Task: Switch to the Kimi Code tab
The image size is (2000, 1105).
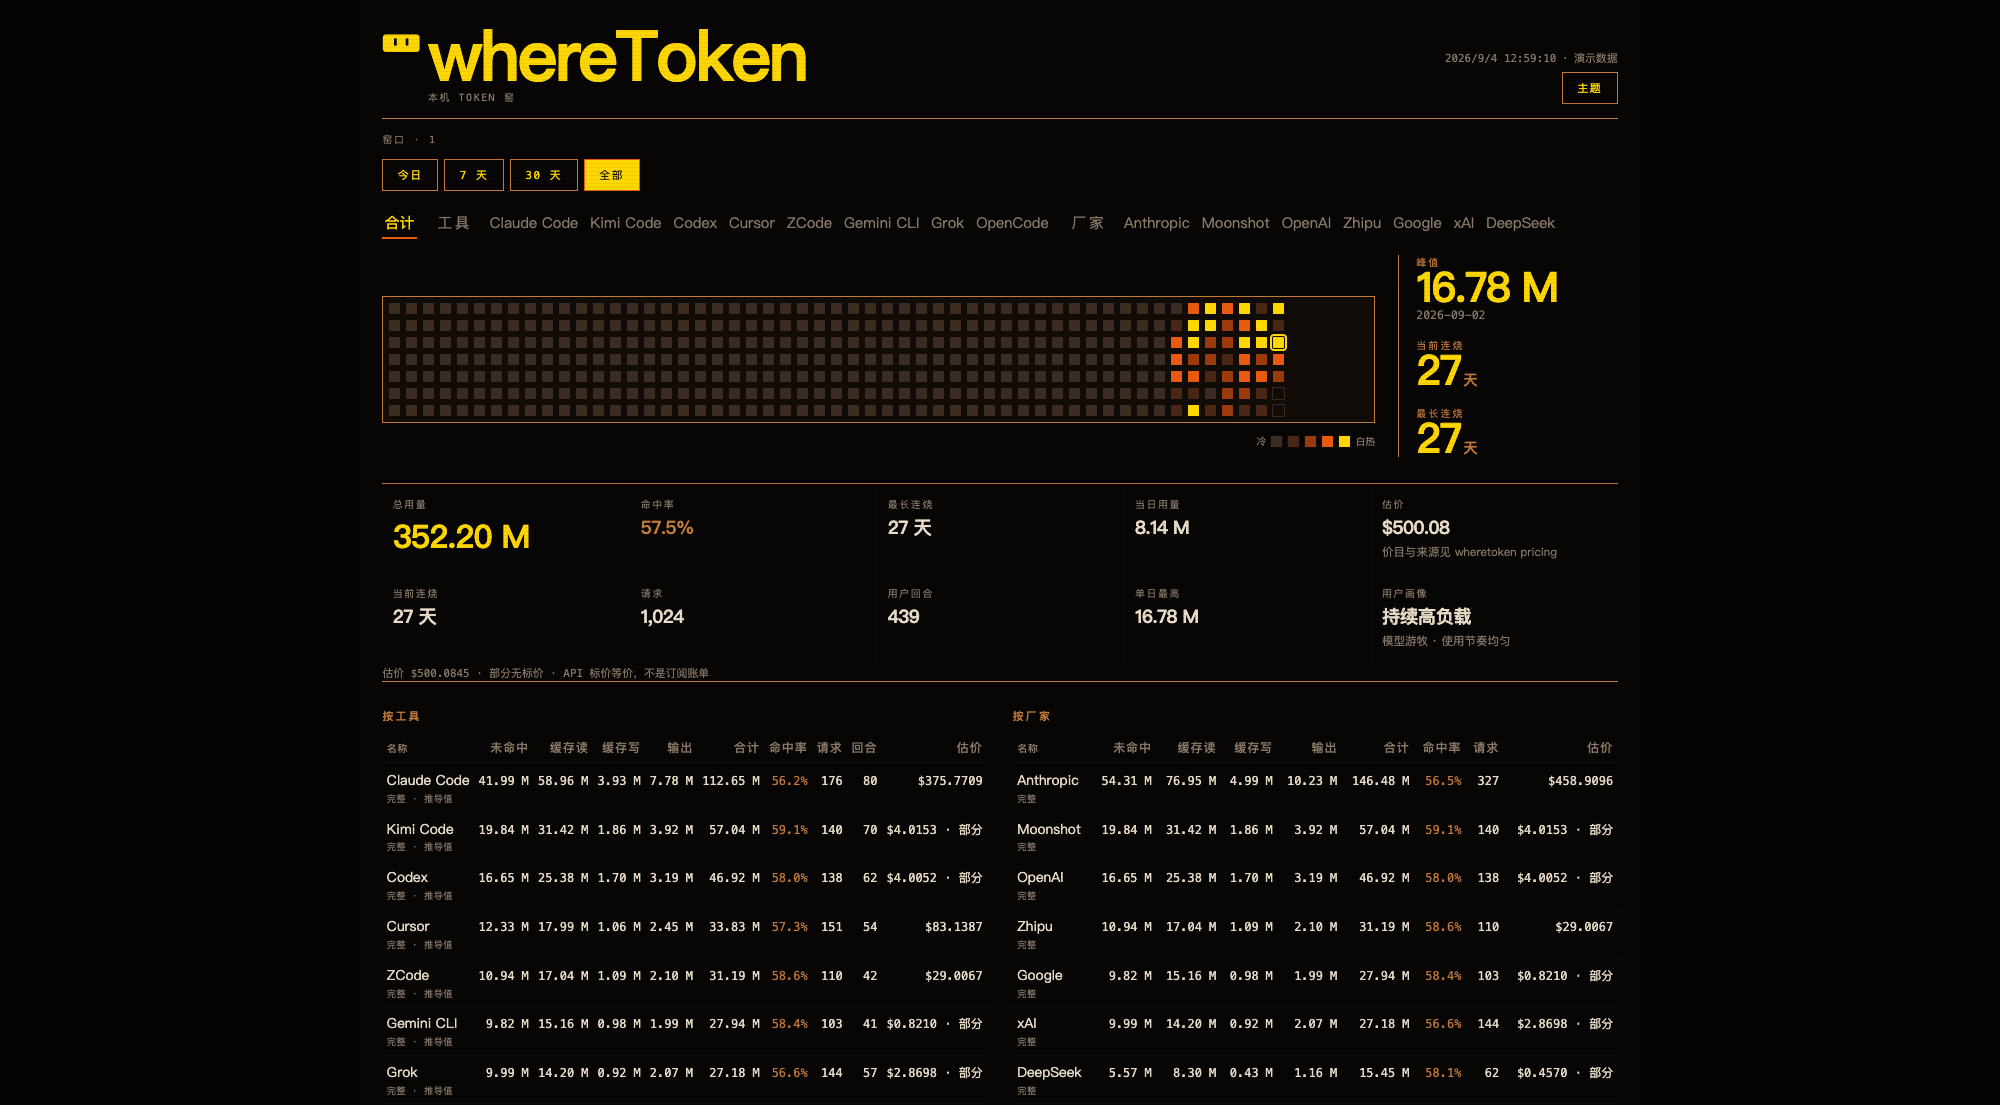Action: pos(625,223)
